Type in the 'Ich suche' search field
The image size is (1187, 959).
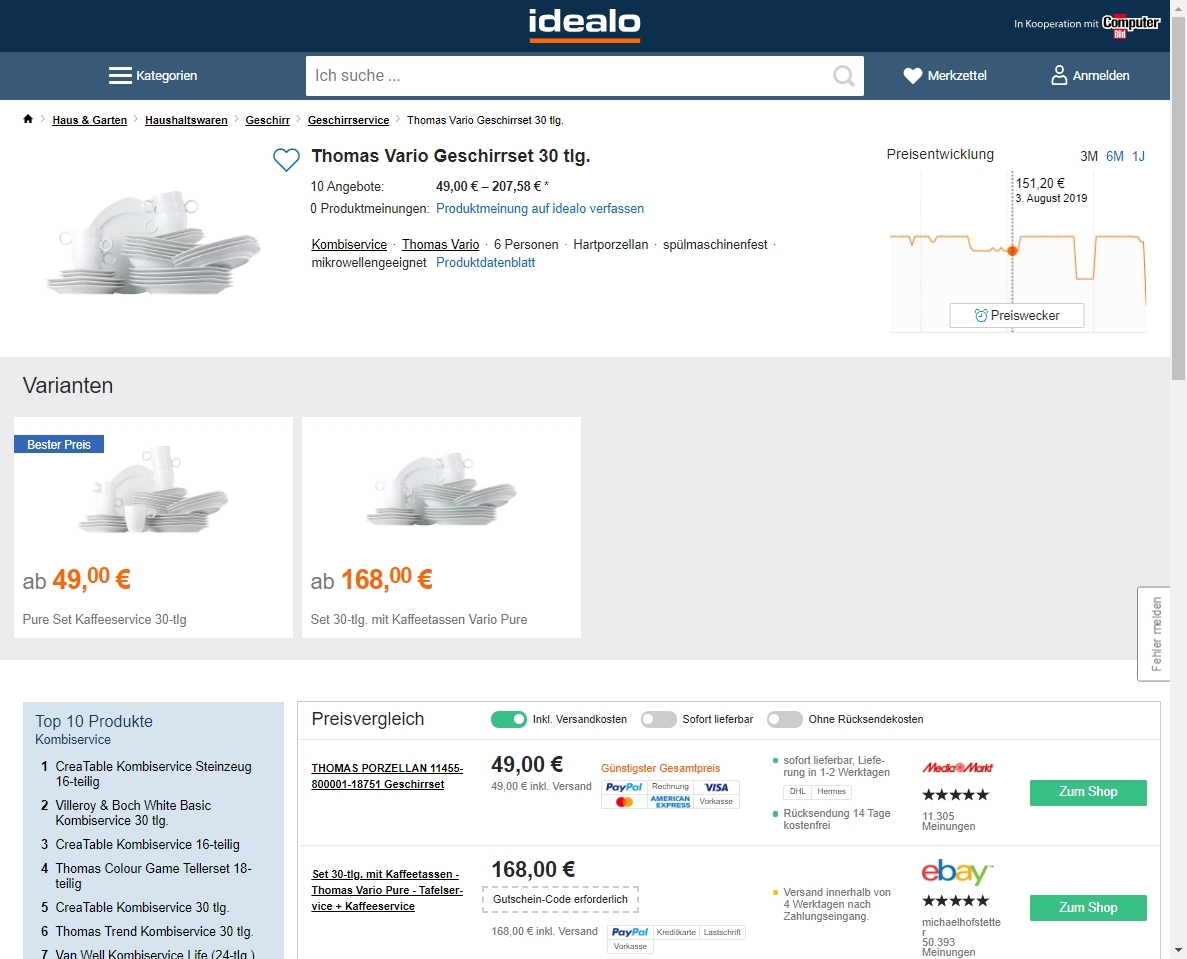coord(570,76)
